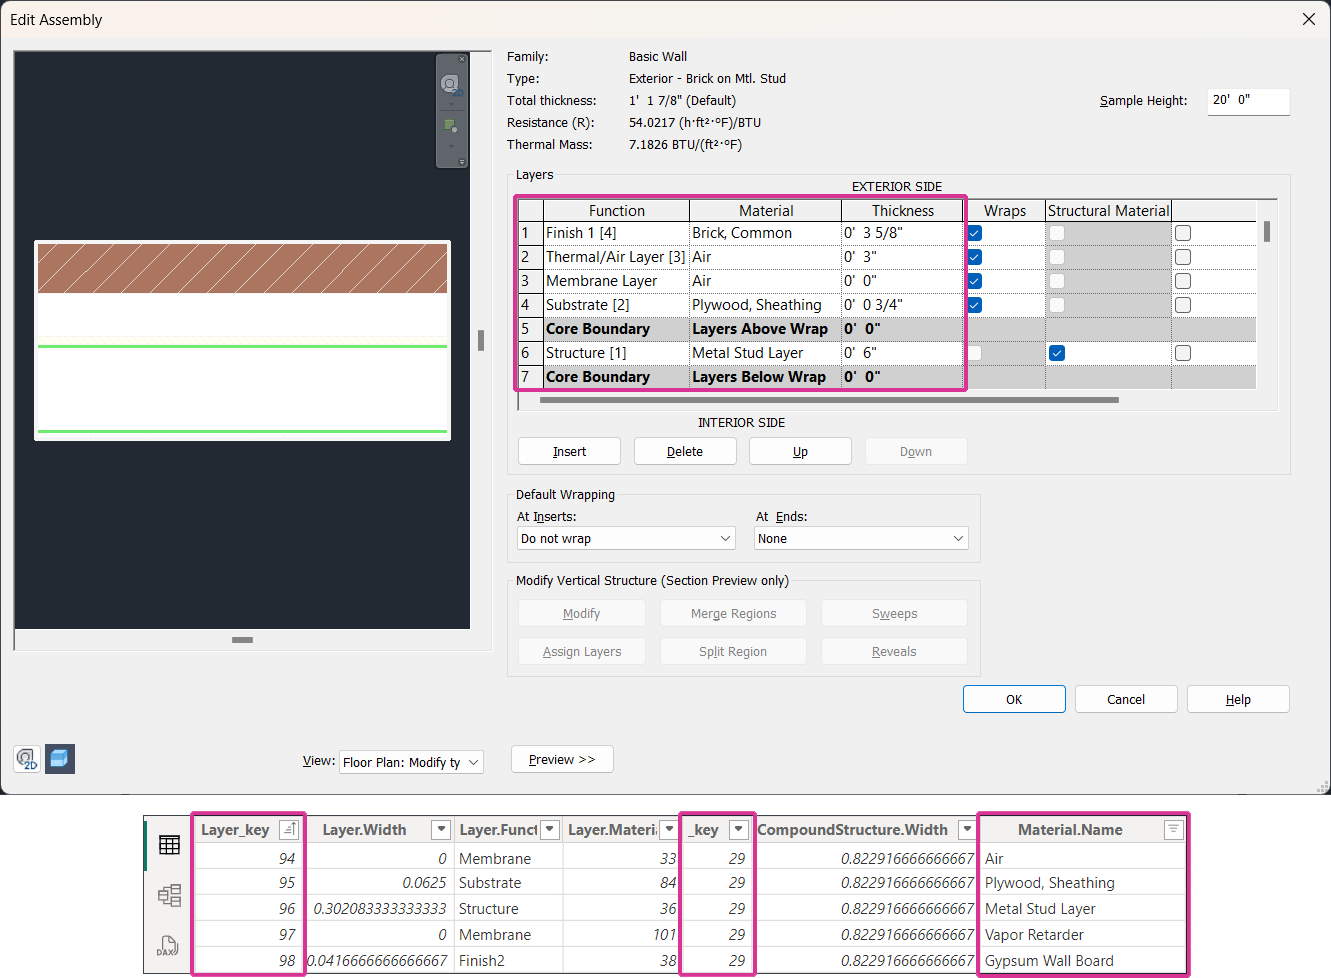This screenshot has width=1331, height=978.
Task: Open the View Floor Plan dropdown
Action: [x=411, y=762]
